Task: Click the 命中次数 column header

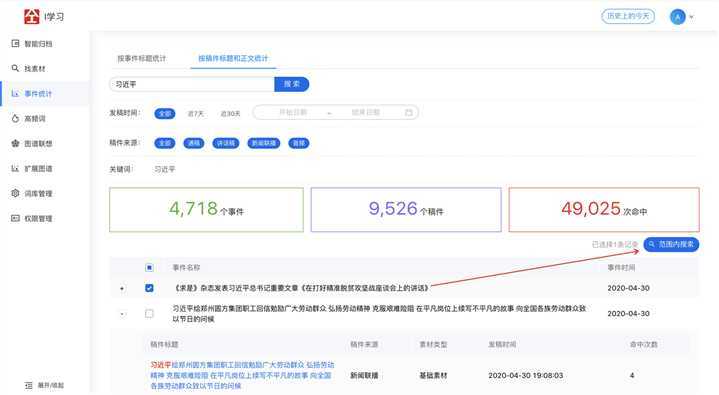Action: pos(644,344)
